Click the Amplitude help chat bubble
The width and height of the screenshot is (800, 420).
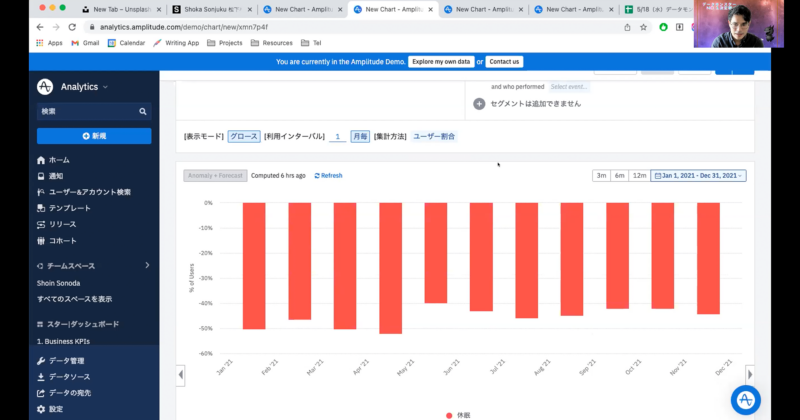(745, 400)
